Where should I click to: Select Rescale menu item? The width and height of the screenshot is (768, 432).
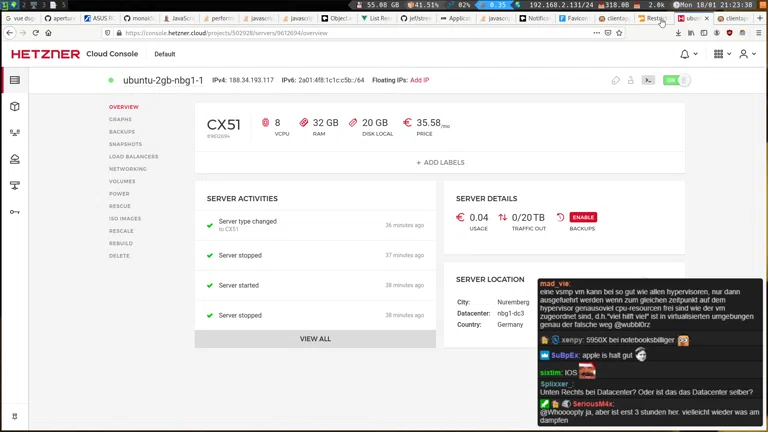[121, 231]
